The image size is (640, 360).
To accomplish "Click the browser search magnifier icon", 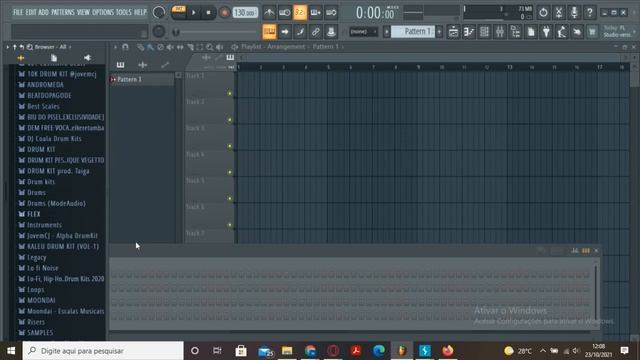I will [29, 47].
